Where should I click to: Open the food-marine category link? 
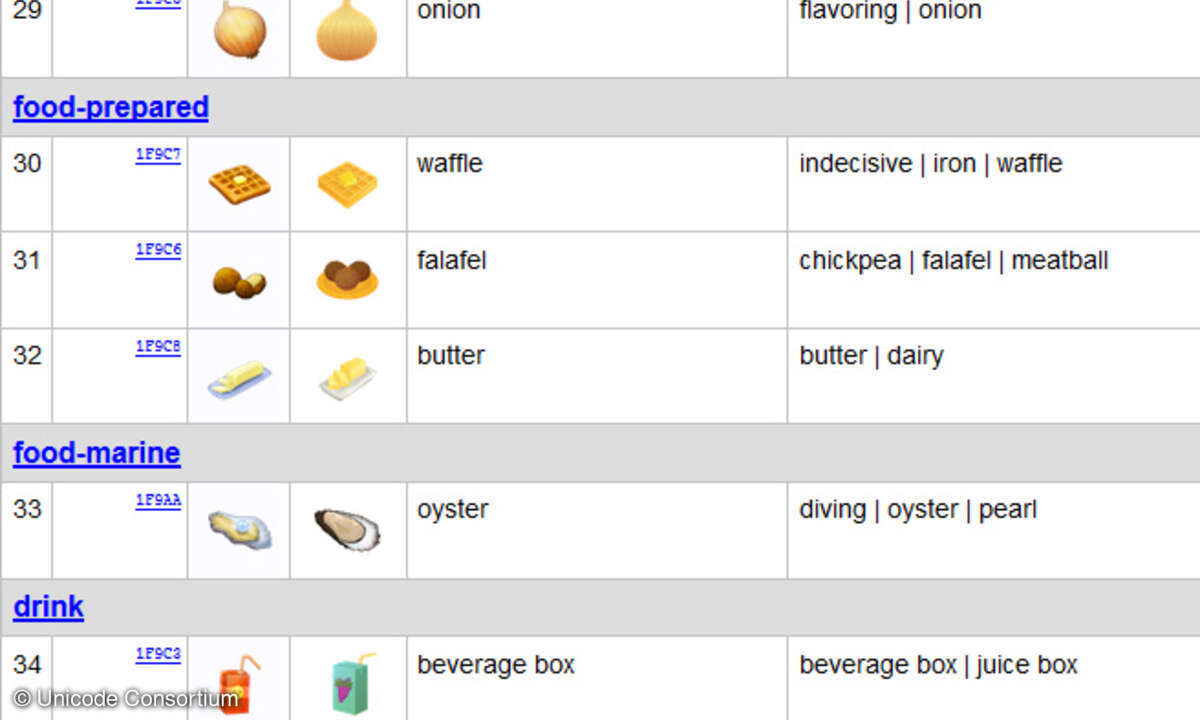(96, 453)
